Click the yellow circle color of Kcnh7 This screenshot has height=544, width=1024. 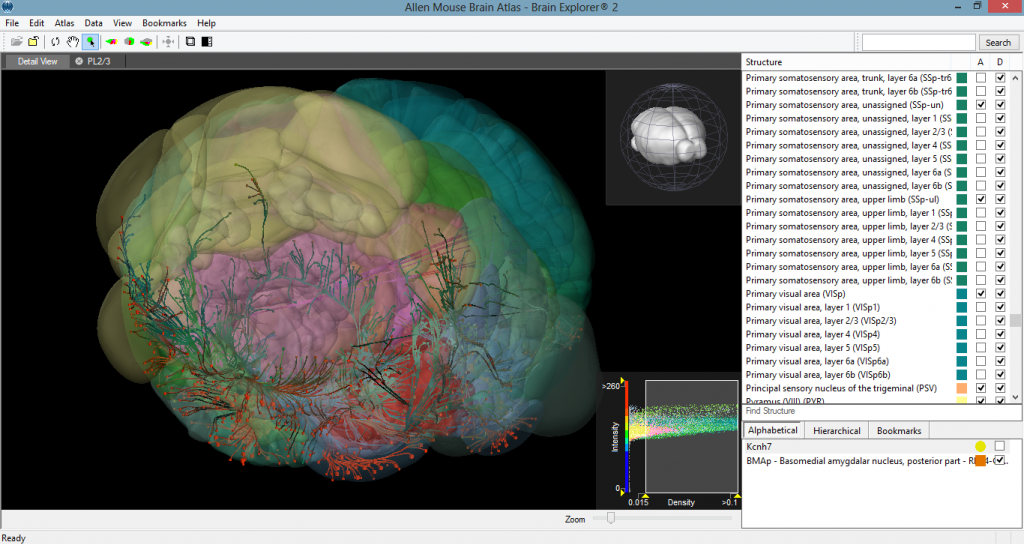[x=980, y=447]
